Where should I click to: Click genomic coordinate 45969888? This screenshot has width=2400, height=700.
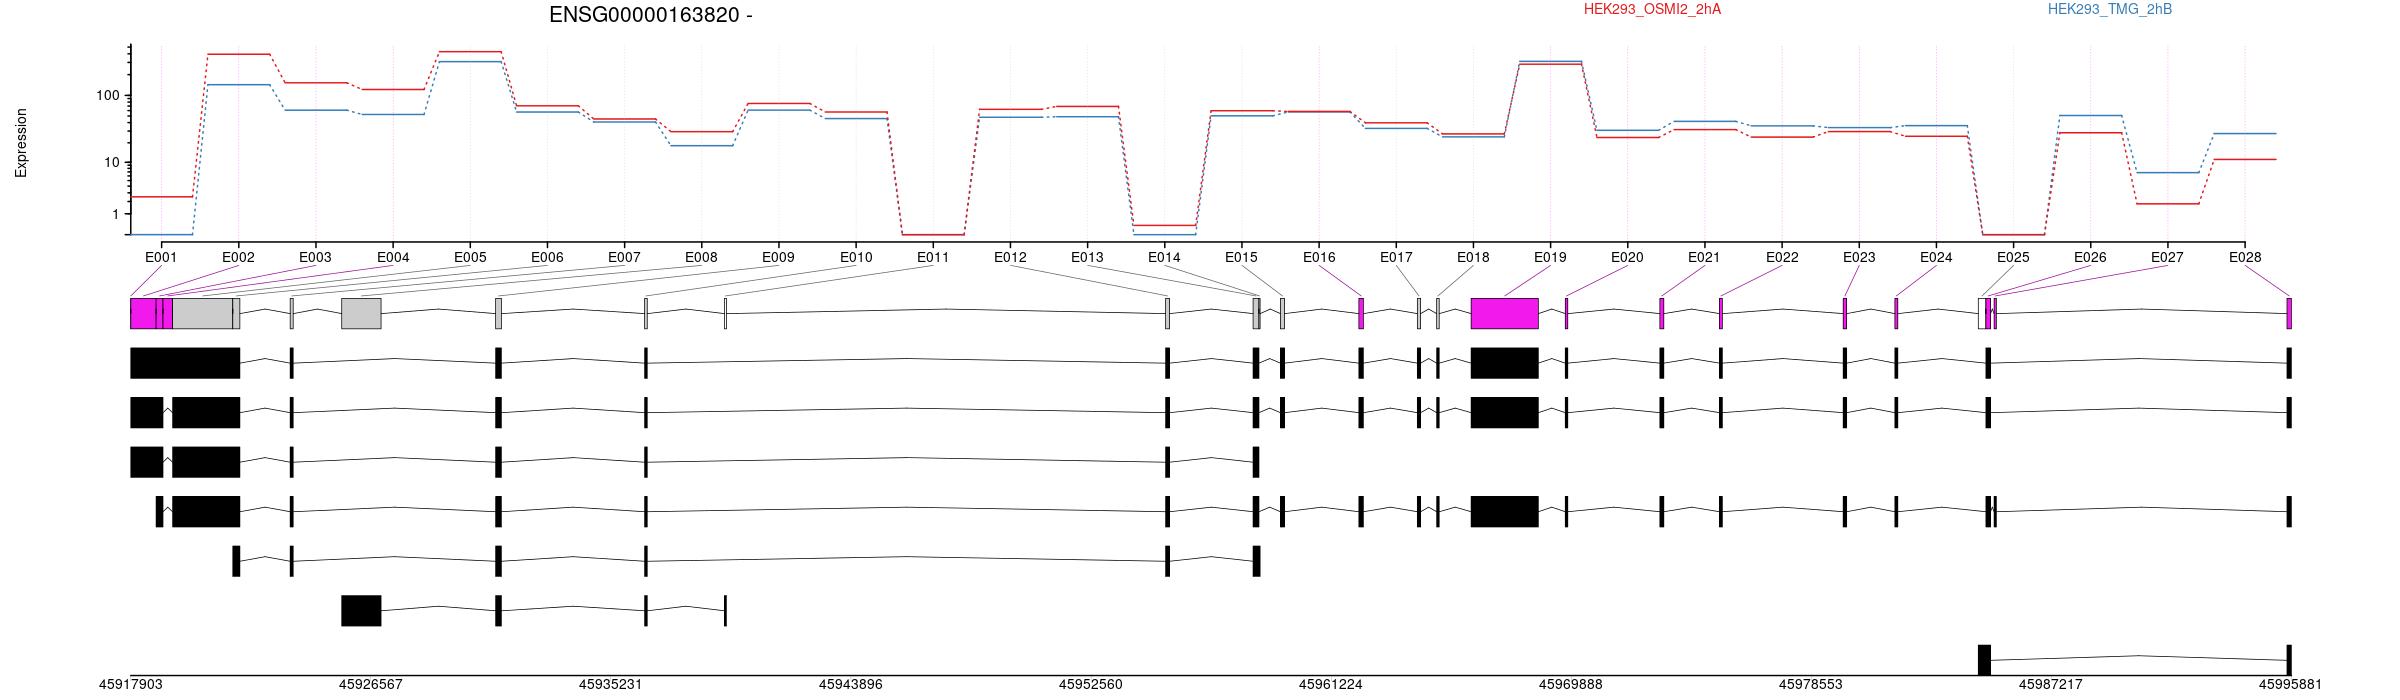coord(1570,685)
